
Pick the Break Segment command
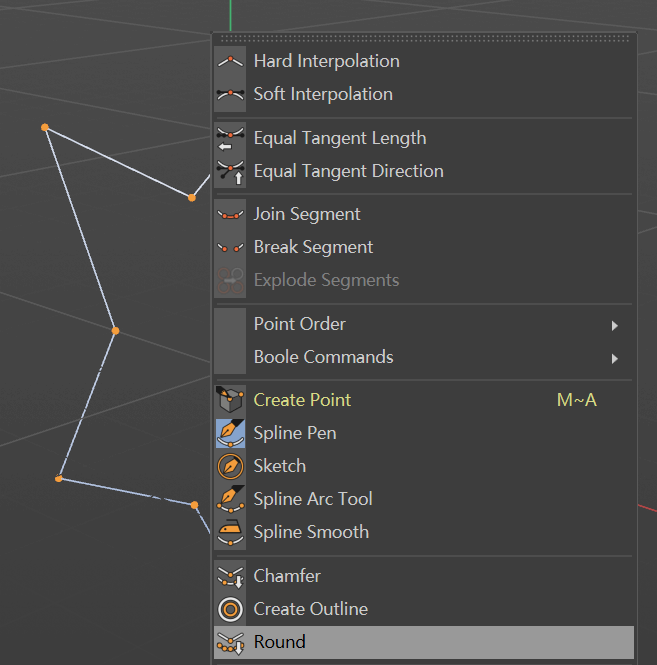tap(424, 247)
